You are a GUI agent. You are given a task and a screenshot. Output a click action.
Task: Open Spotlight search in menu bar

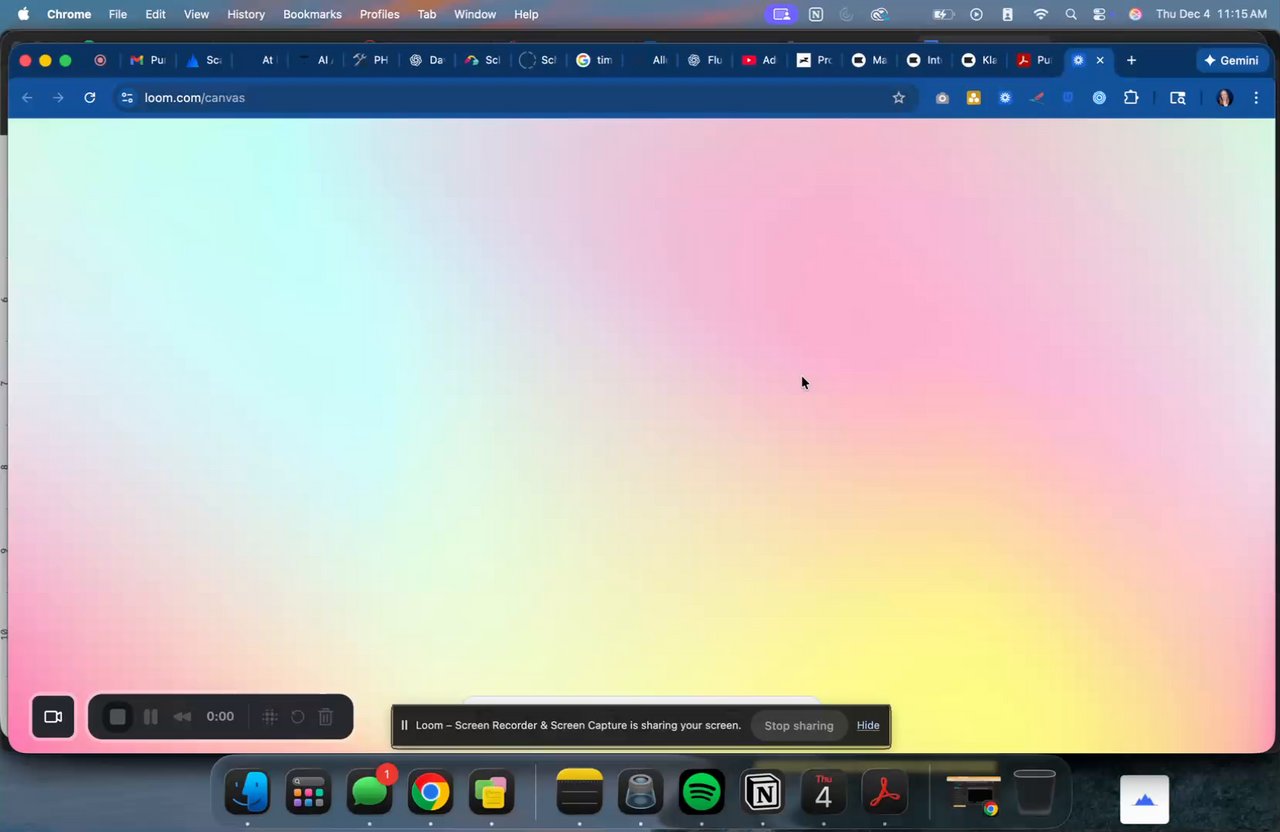point(1071,14)
